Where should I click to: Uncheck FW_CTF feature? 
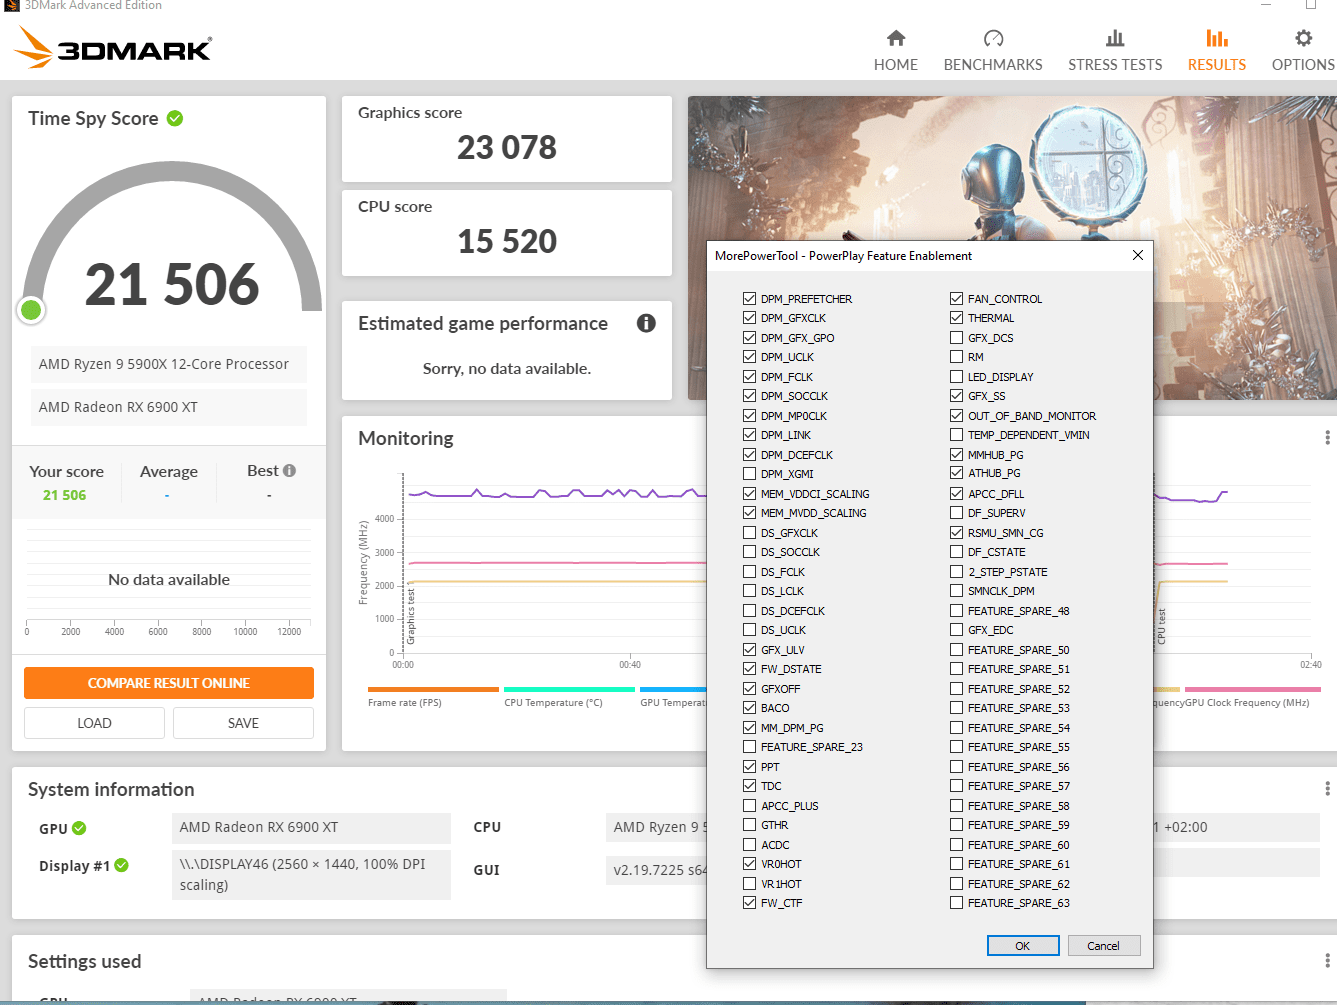pos(749,903)
